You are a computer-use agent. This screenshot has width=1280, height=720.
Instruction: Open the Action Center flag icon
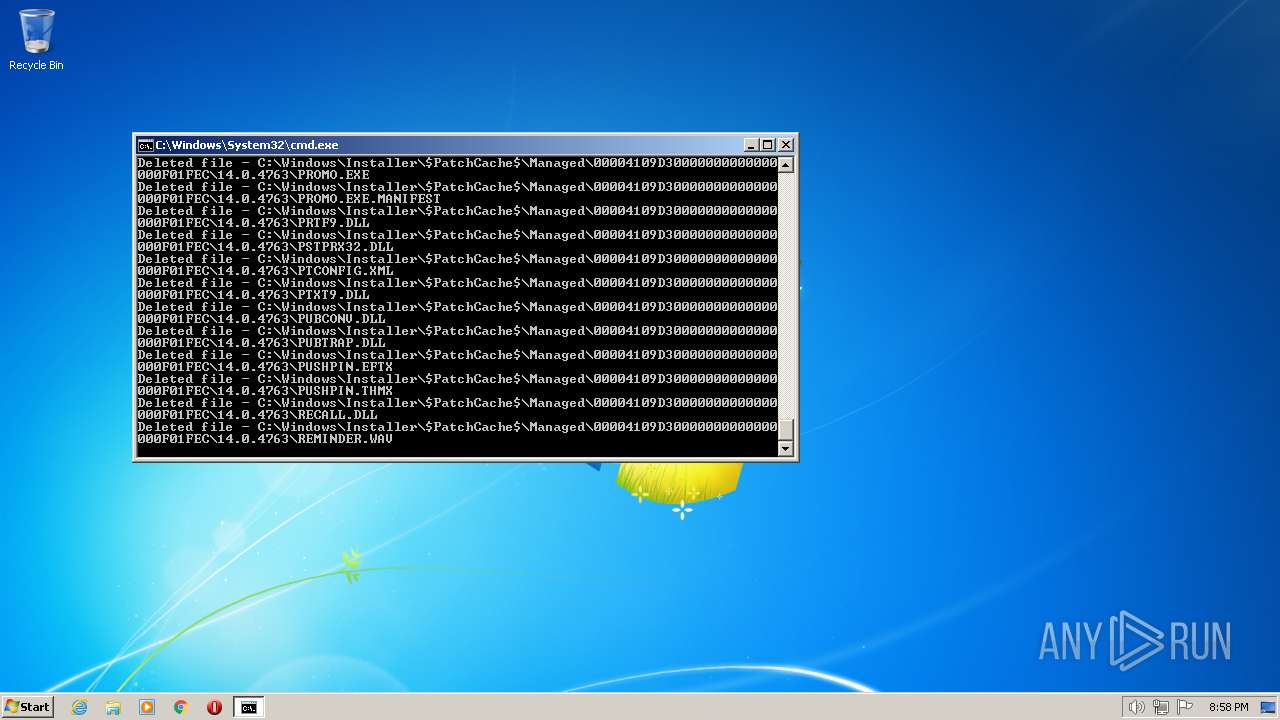click(1185, 707)
